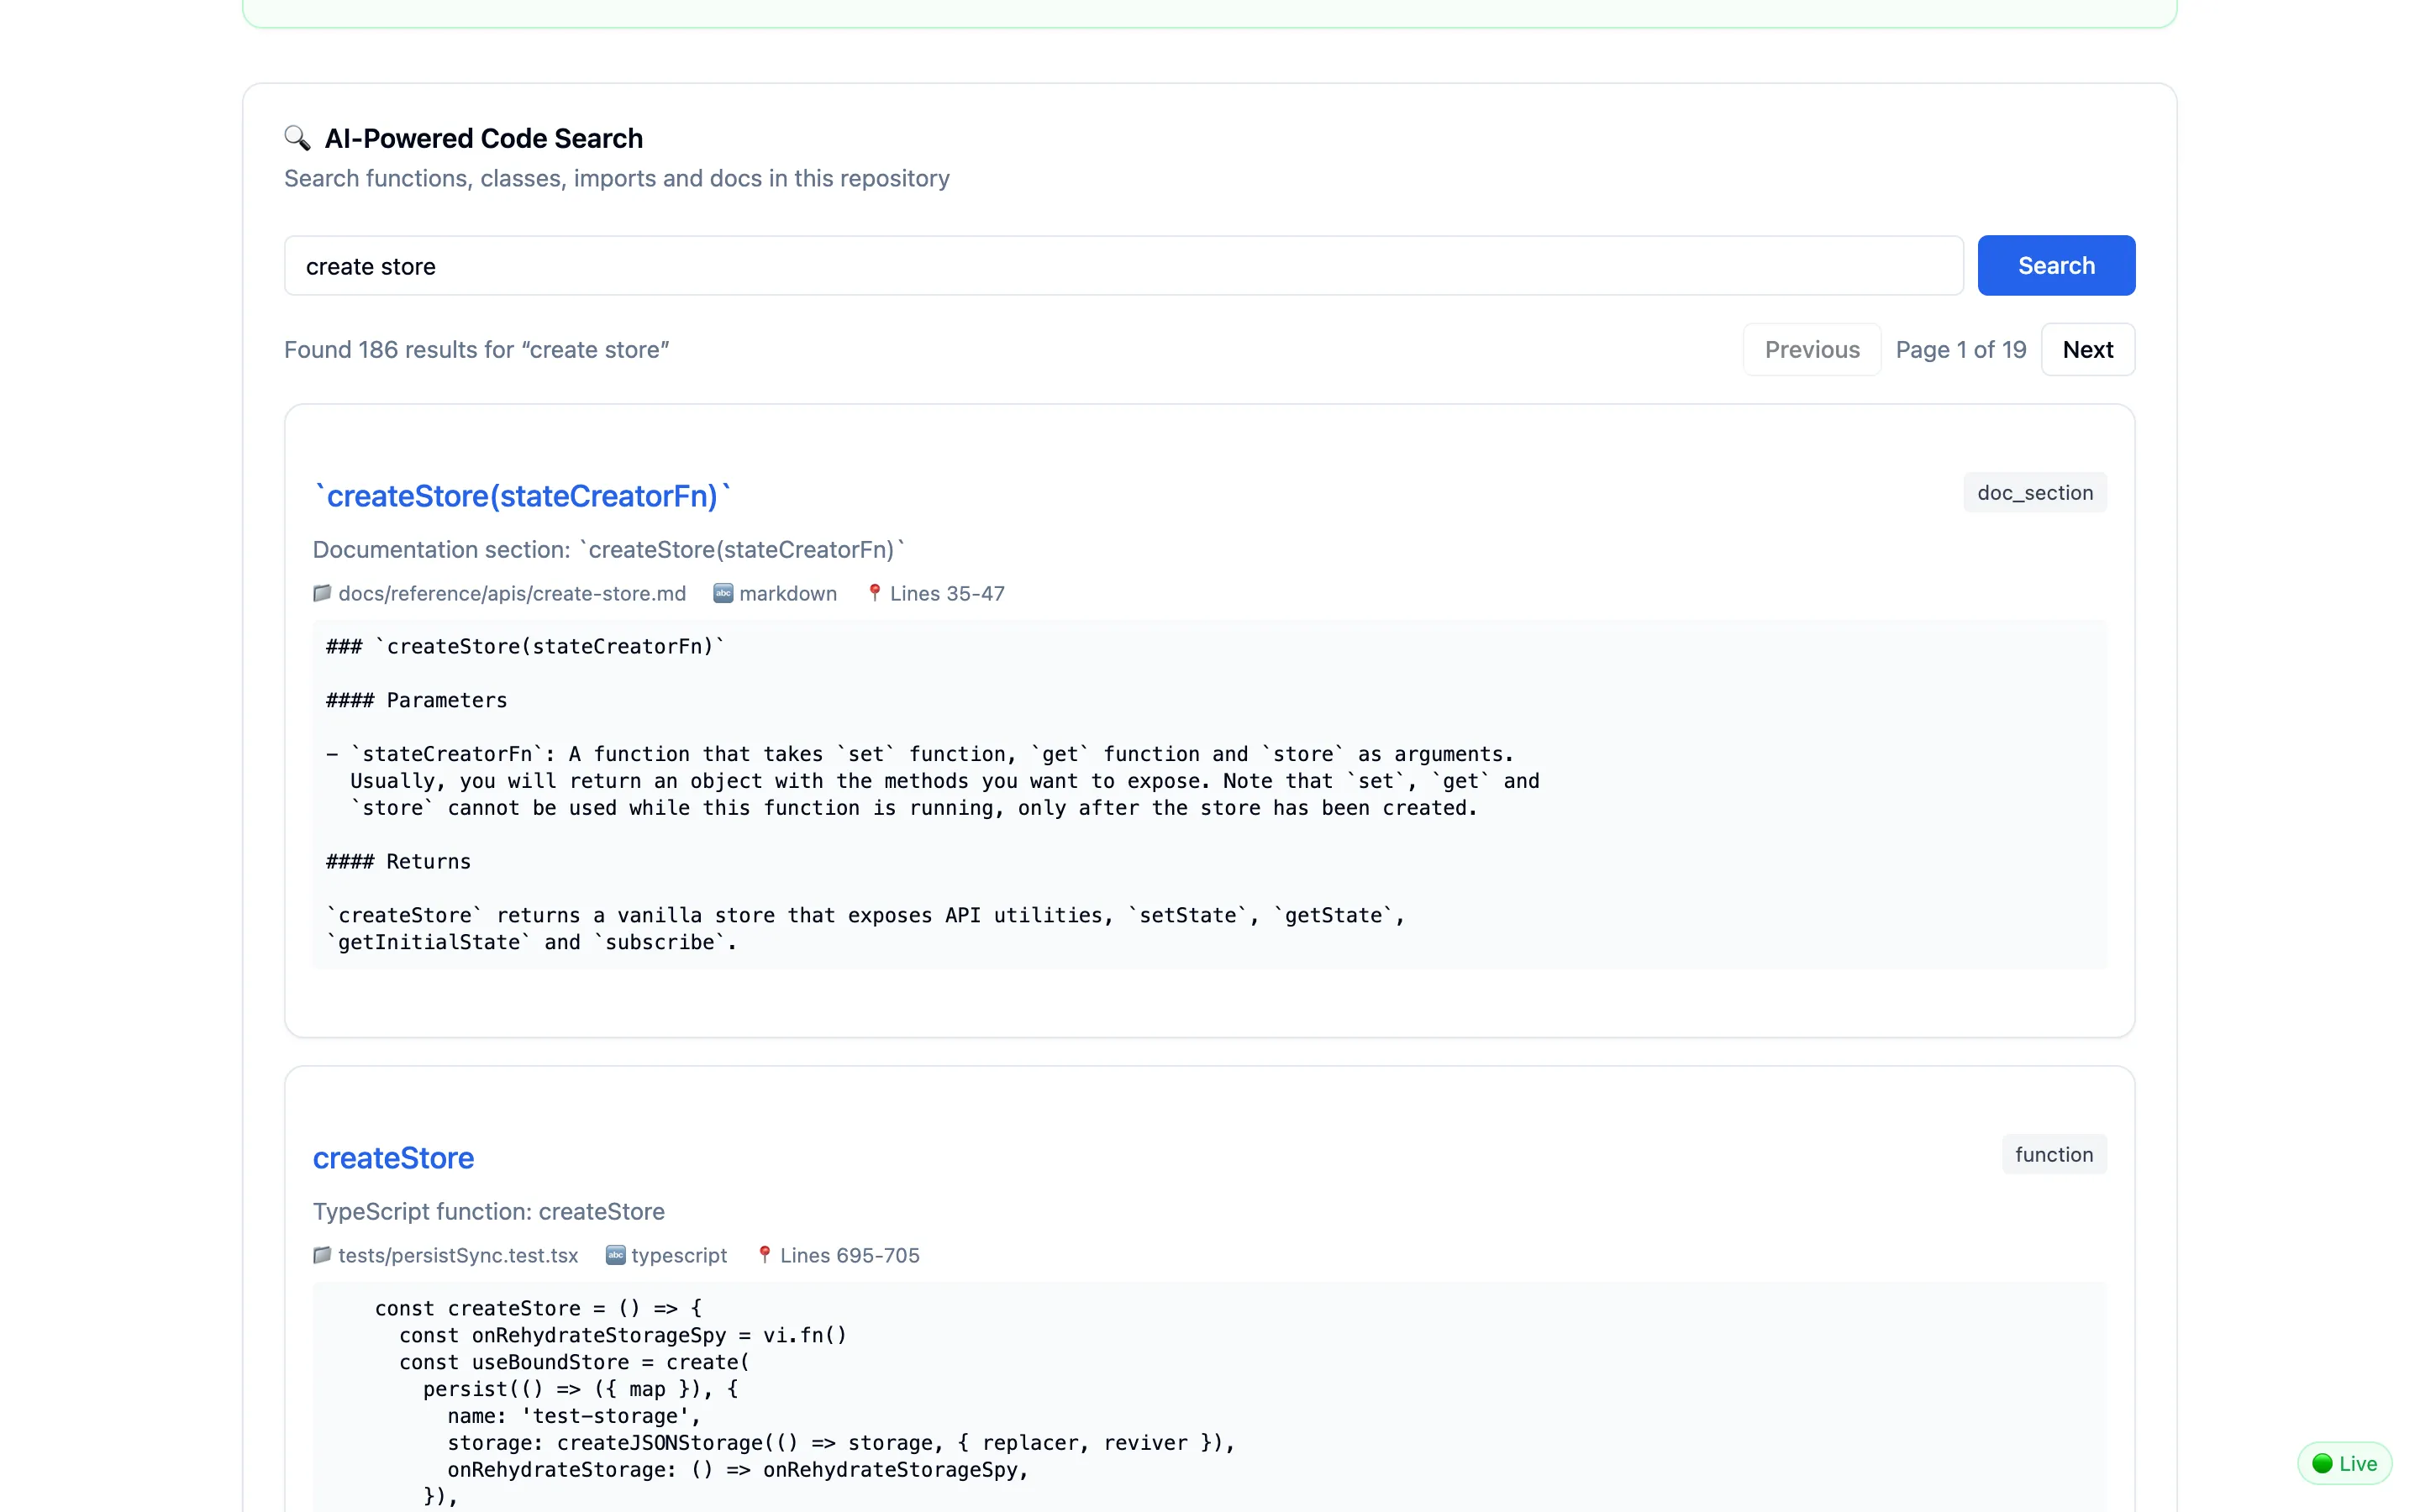This screenshot has height=1512, width=2420.
Task: Click the "name: 'test-storage'," code line
Action: point(574,1416)
